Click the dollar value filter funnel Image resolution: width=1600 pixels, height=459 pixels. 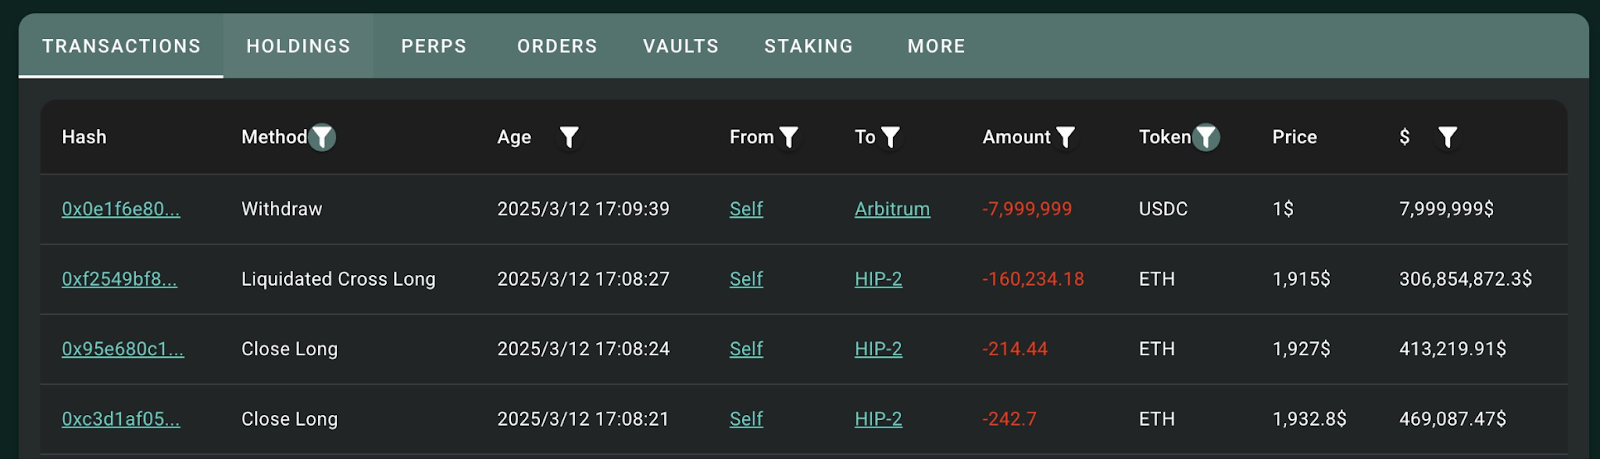click(x=1447, y=137)
